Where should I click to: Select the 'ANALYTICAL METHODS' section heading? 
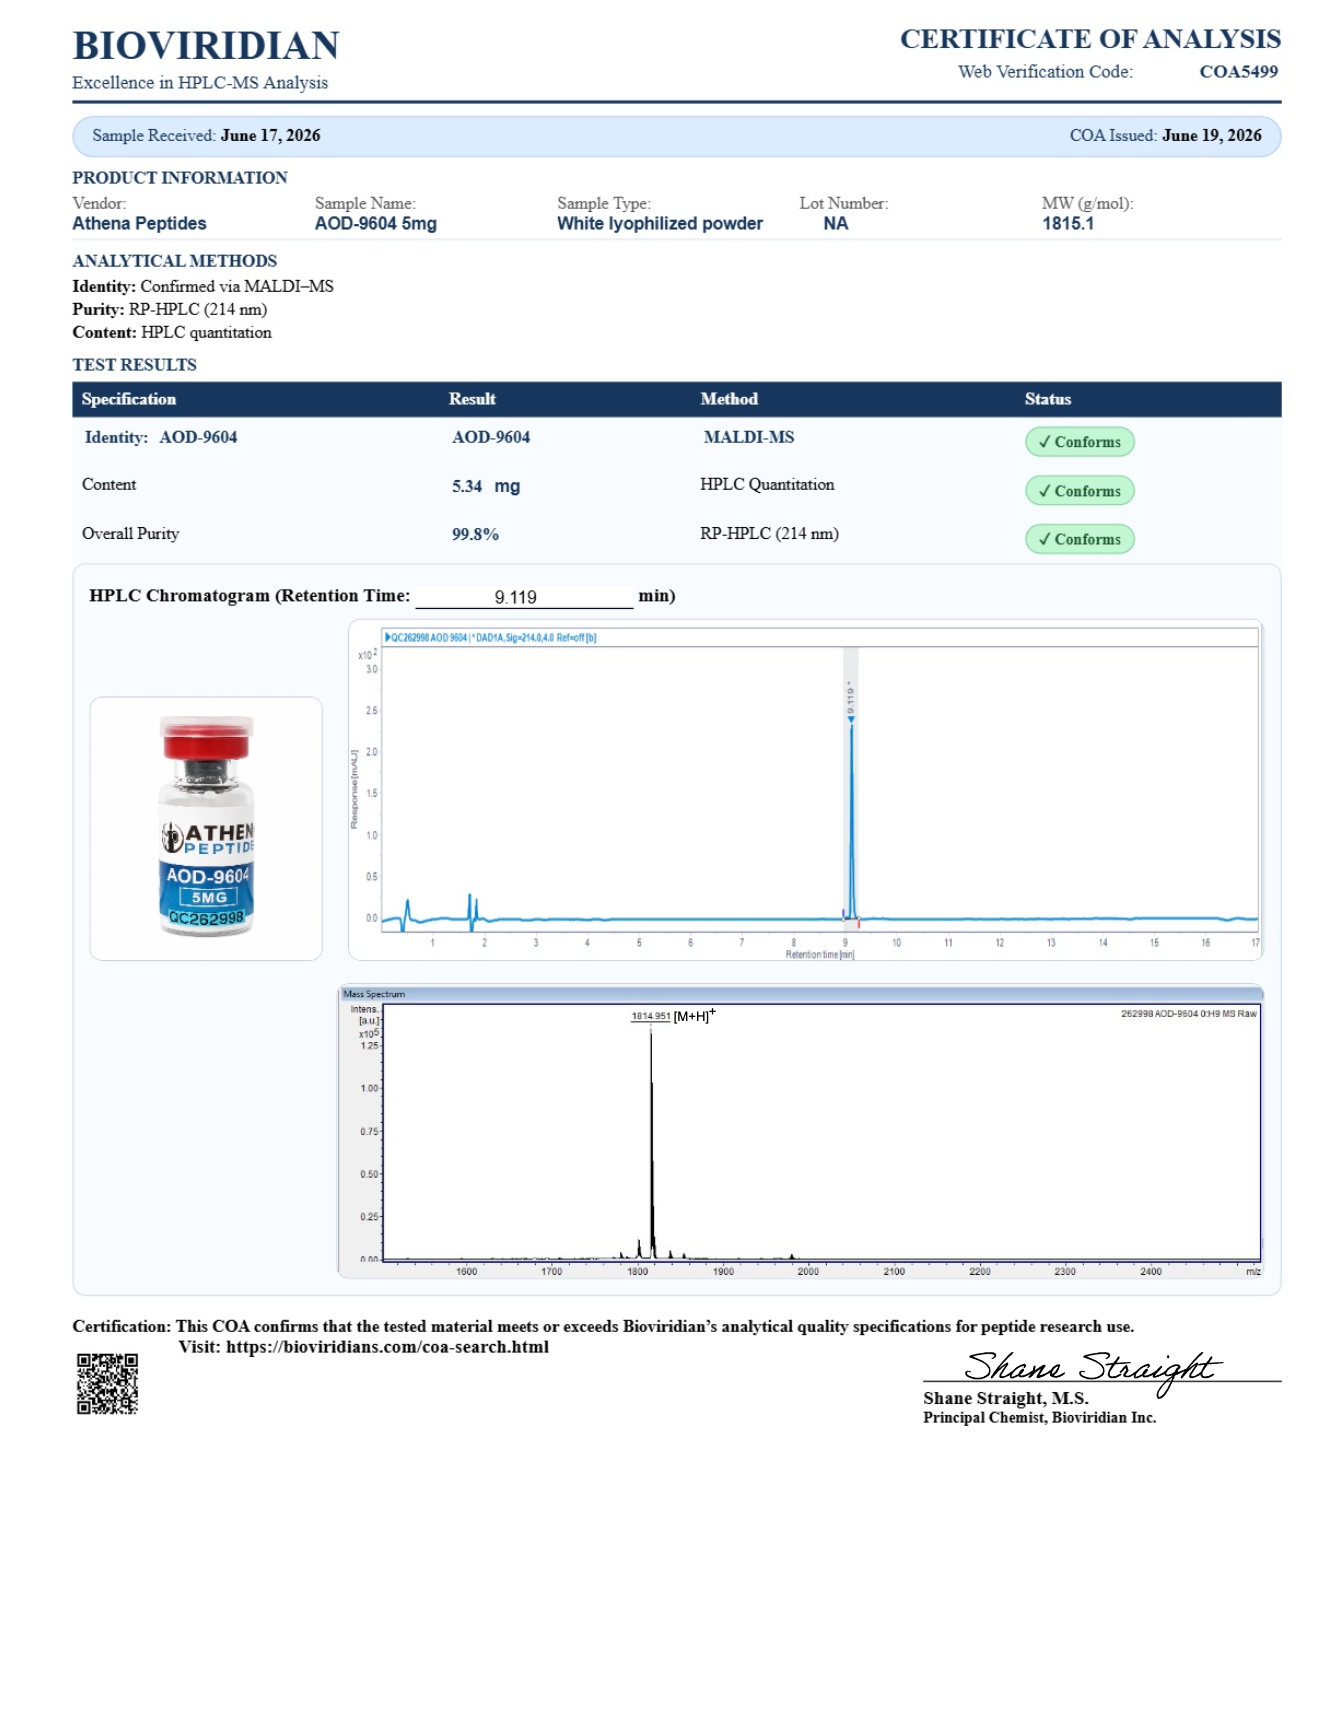(175, 261)
